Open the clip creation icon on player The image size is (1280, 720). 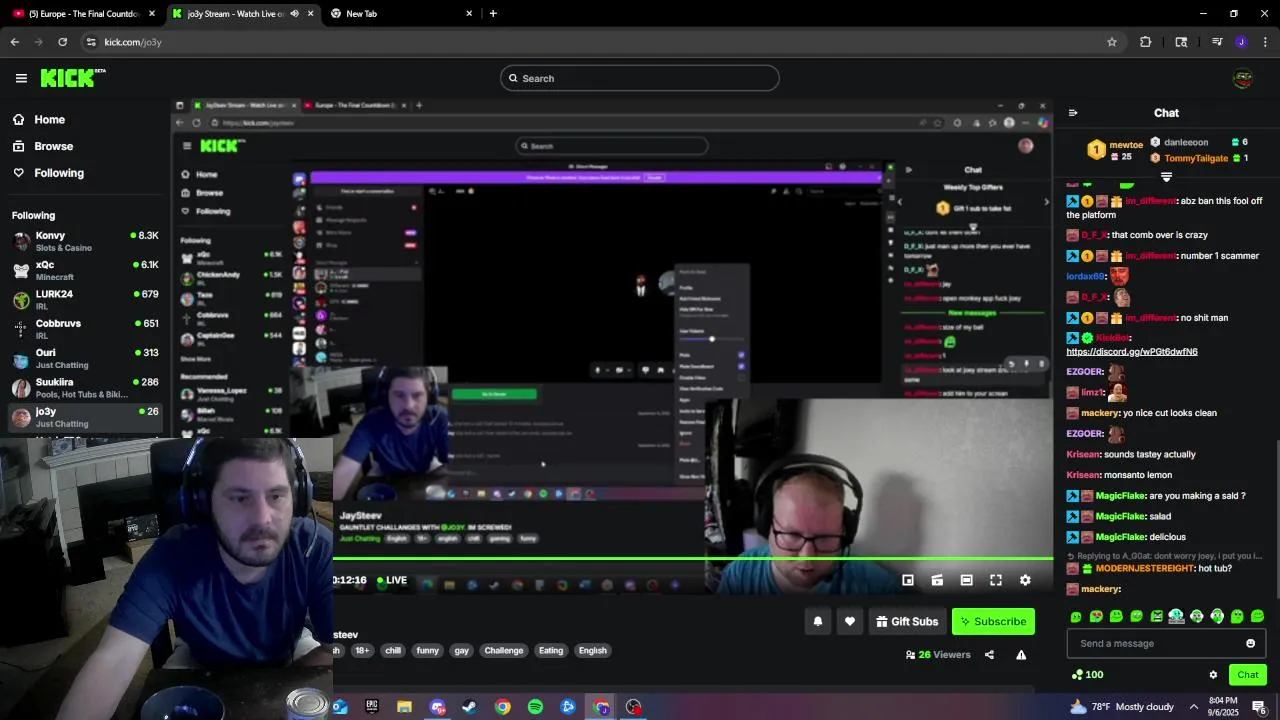(937, 580)
